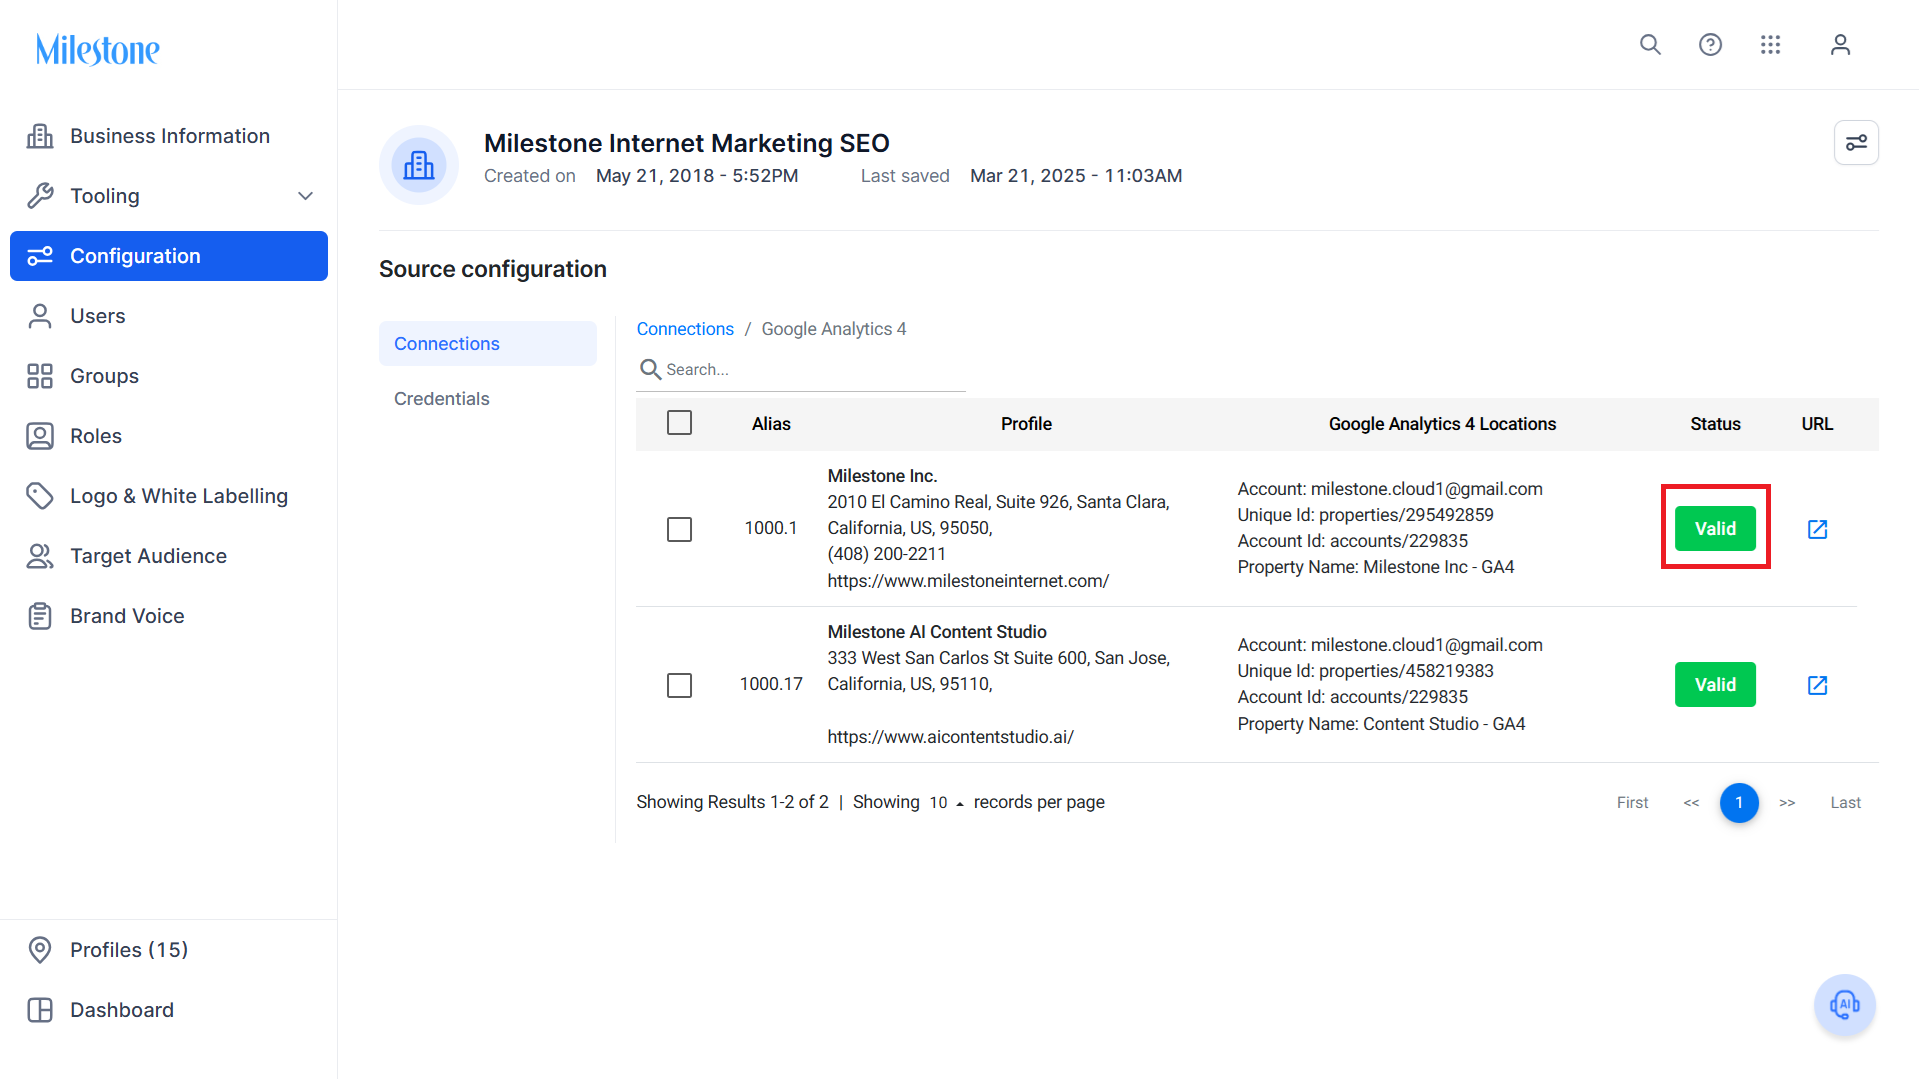Screen dimensions: 1919x1079
Task: Click Property Name Content Studio - GA4
Action: (x=1381, y=724)
